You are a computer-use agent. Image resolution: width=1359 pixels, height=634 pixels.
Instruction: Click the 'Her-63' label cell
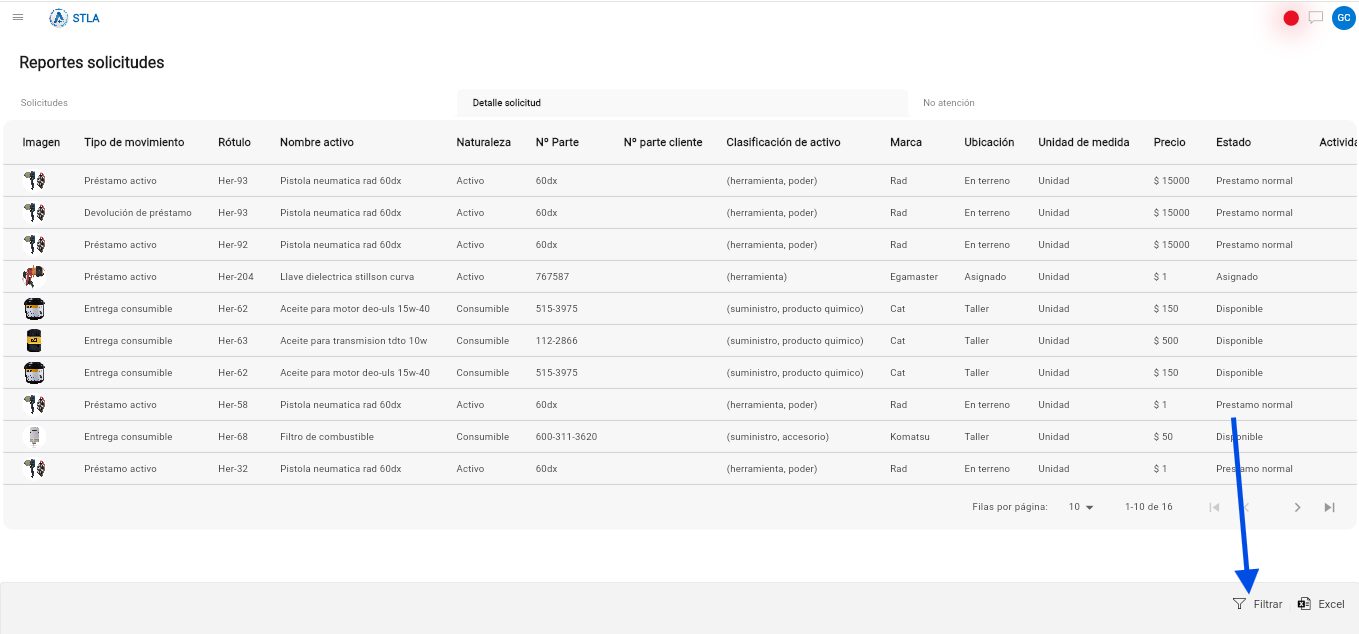[232, 341]
